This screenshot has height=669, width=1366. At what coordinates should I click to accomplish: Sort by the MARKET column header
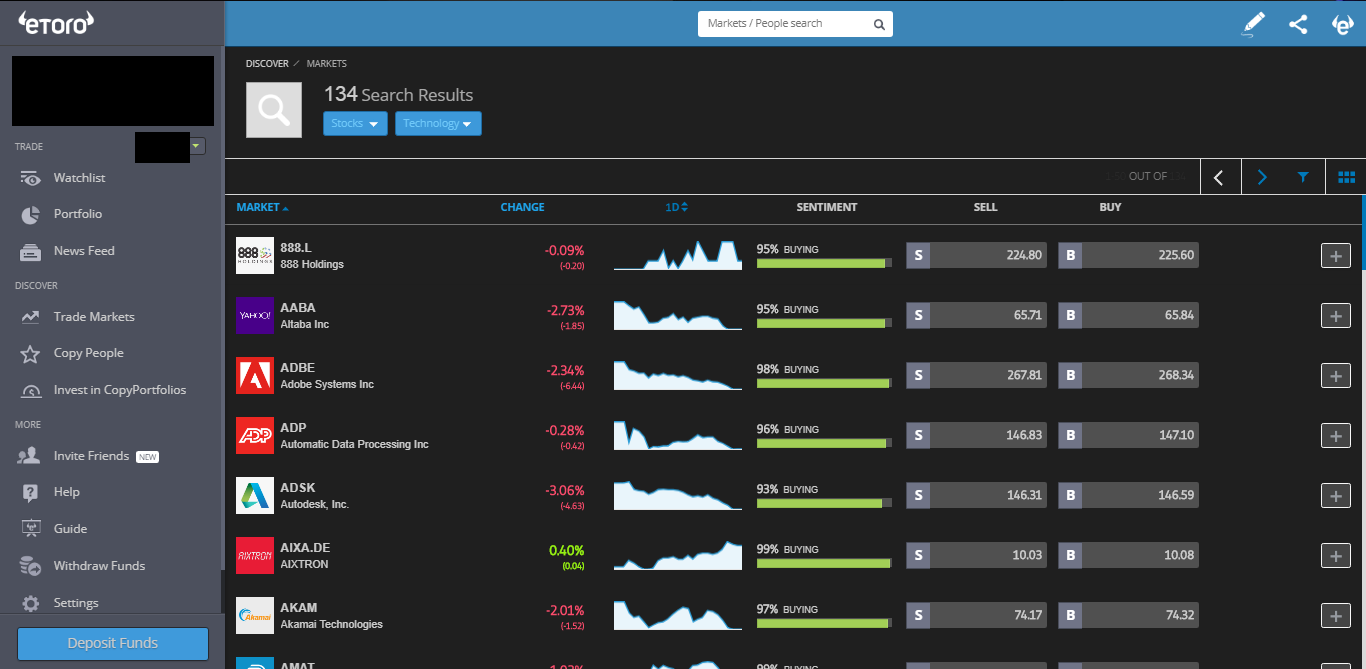pyautogui.click(x=262, y=208)
